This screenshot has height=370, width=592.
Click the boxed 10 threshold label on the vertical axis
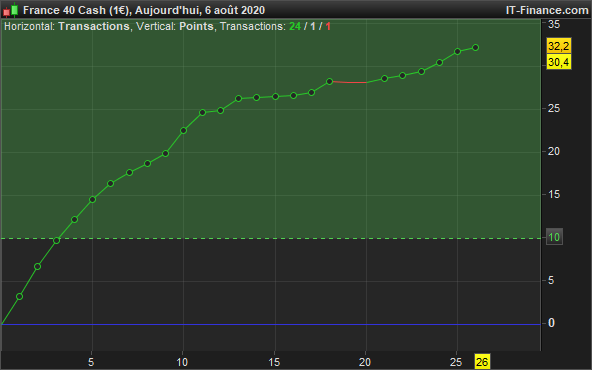554,237
